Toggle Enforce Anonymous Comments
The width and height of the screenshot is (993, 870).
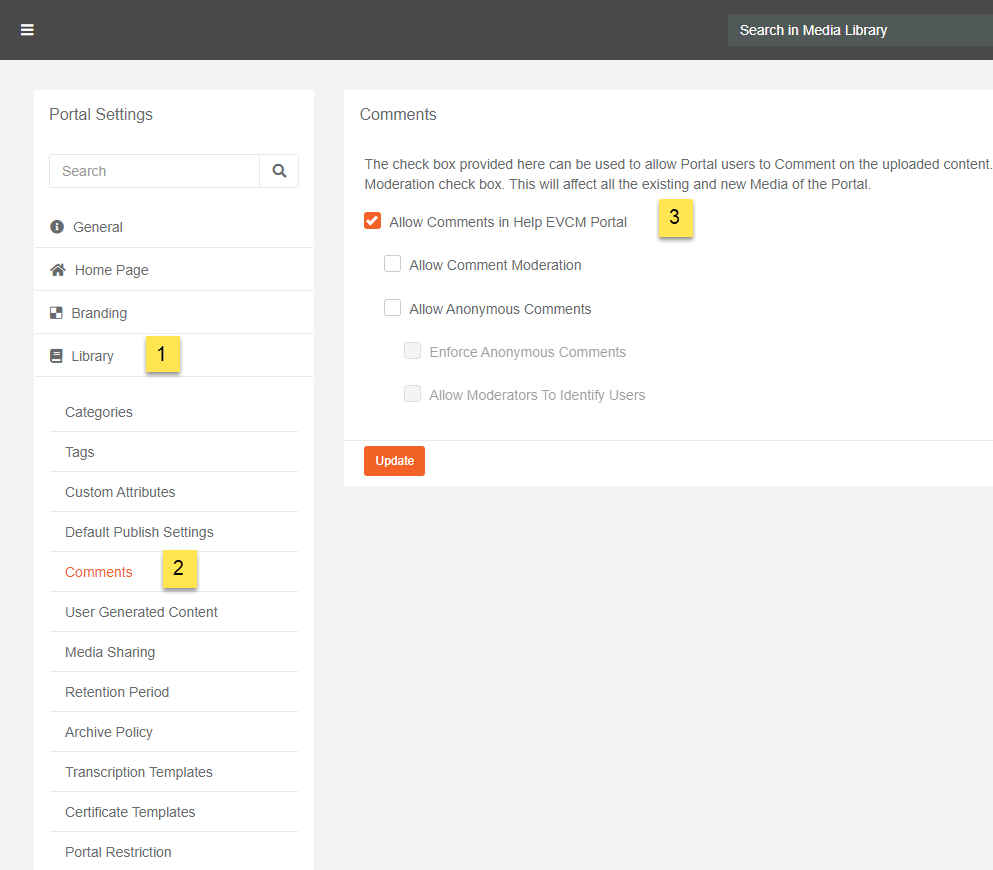coord(412,351)
